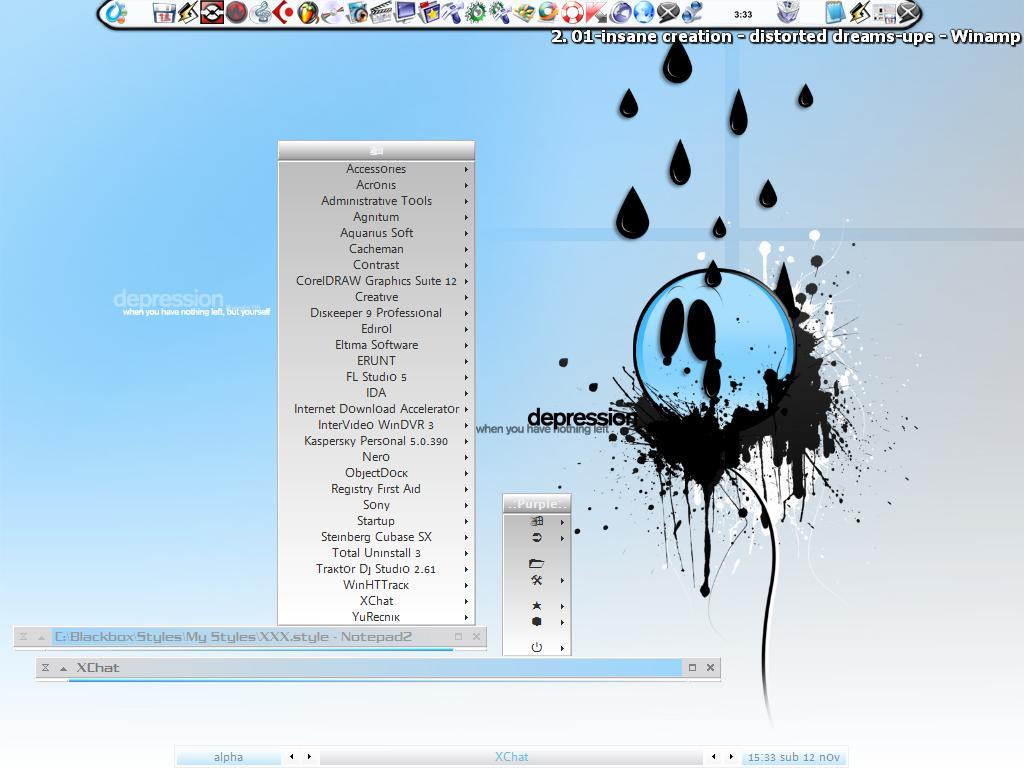The image size is (1024, 768).
Task: Click the up-arrow icon on Notepad2 title bar
Action: [x=41, y=637]
